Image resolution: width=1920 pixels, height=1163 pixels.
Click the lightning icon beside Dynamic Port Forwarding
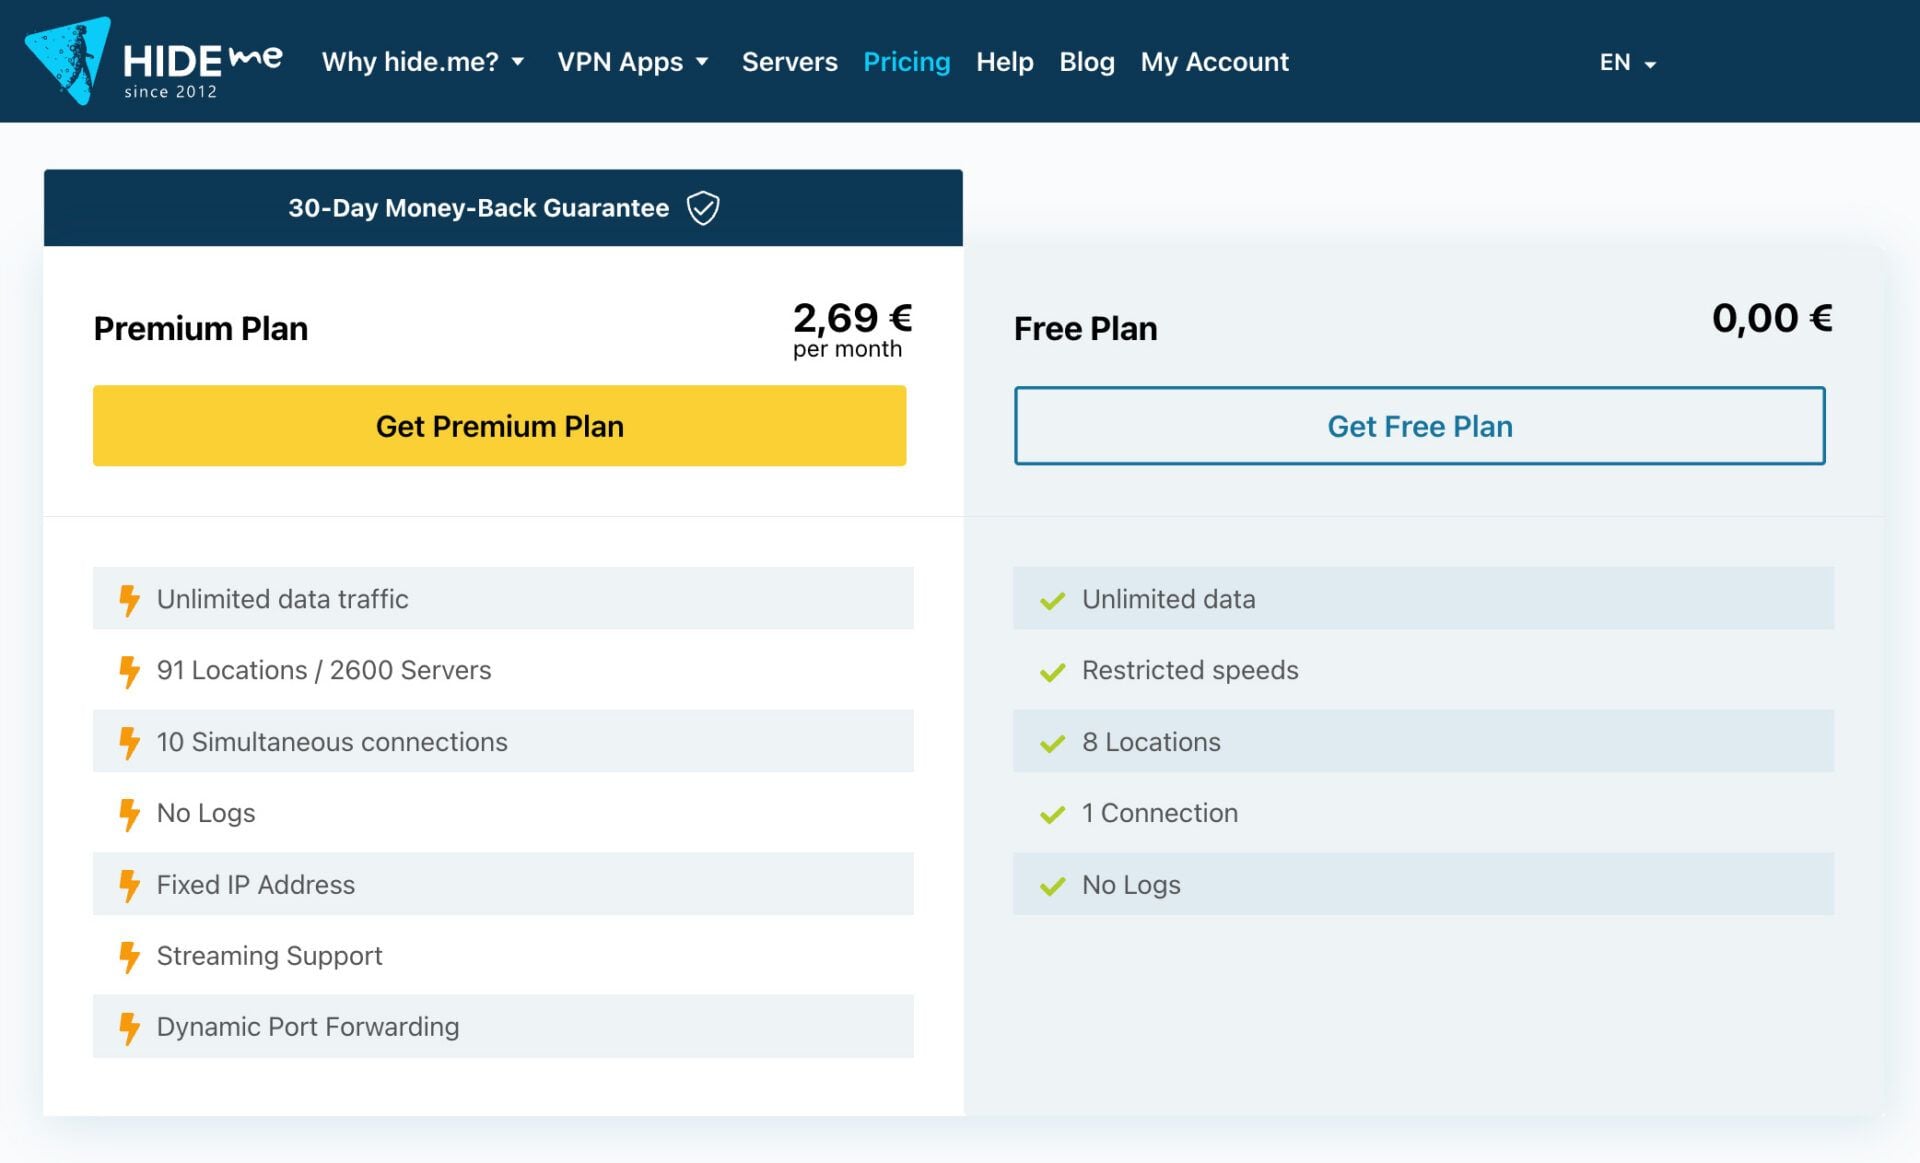click(130, 1027)
